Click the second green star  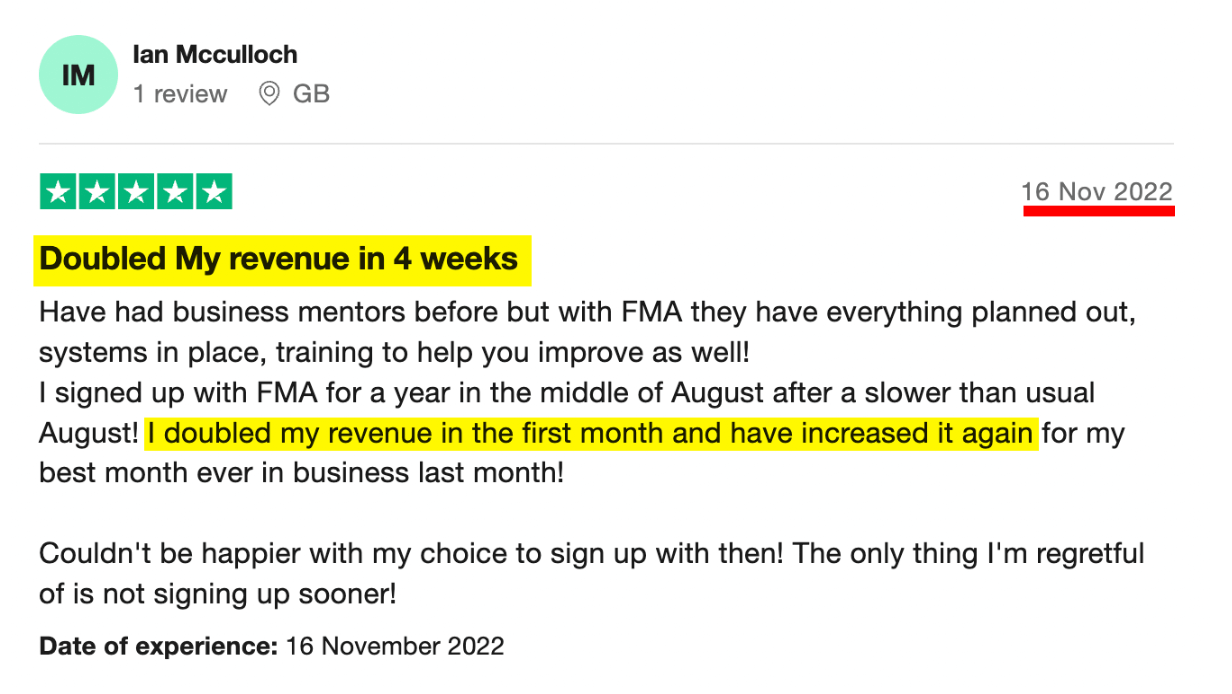97,192
